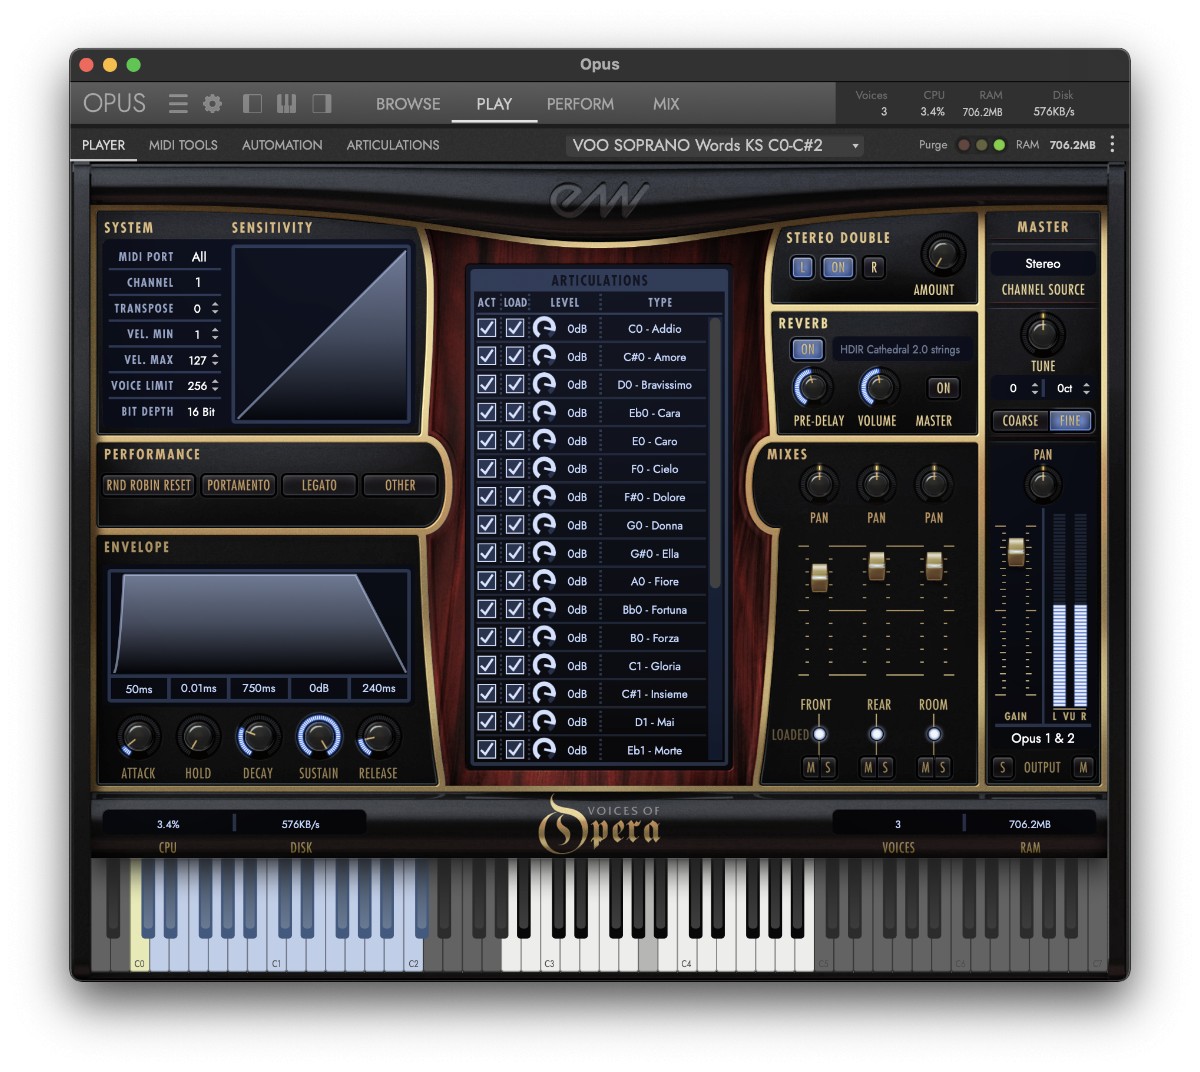Click the RND ROBIN RESET button
Image resolution: width=1200 pixels, height=1072 pixels.
[148, 485]
